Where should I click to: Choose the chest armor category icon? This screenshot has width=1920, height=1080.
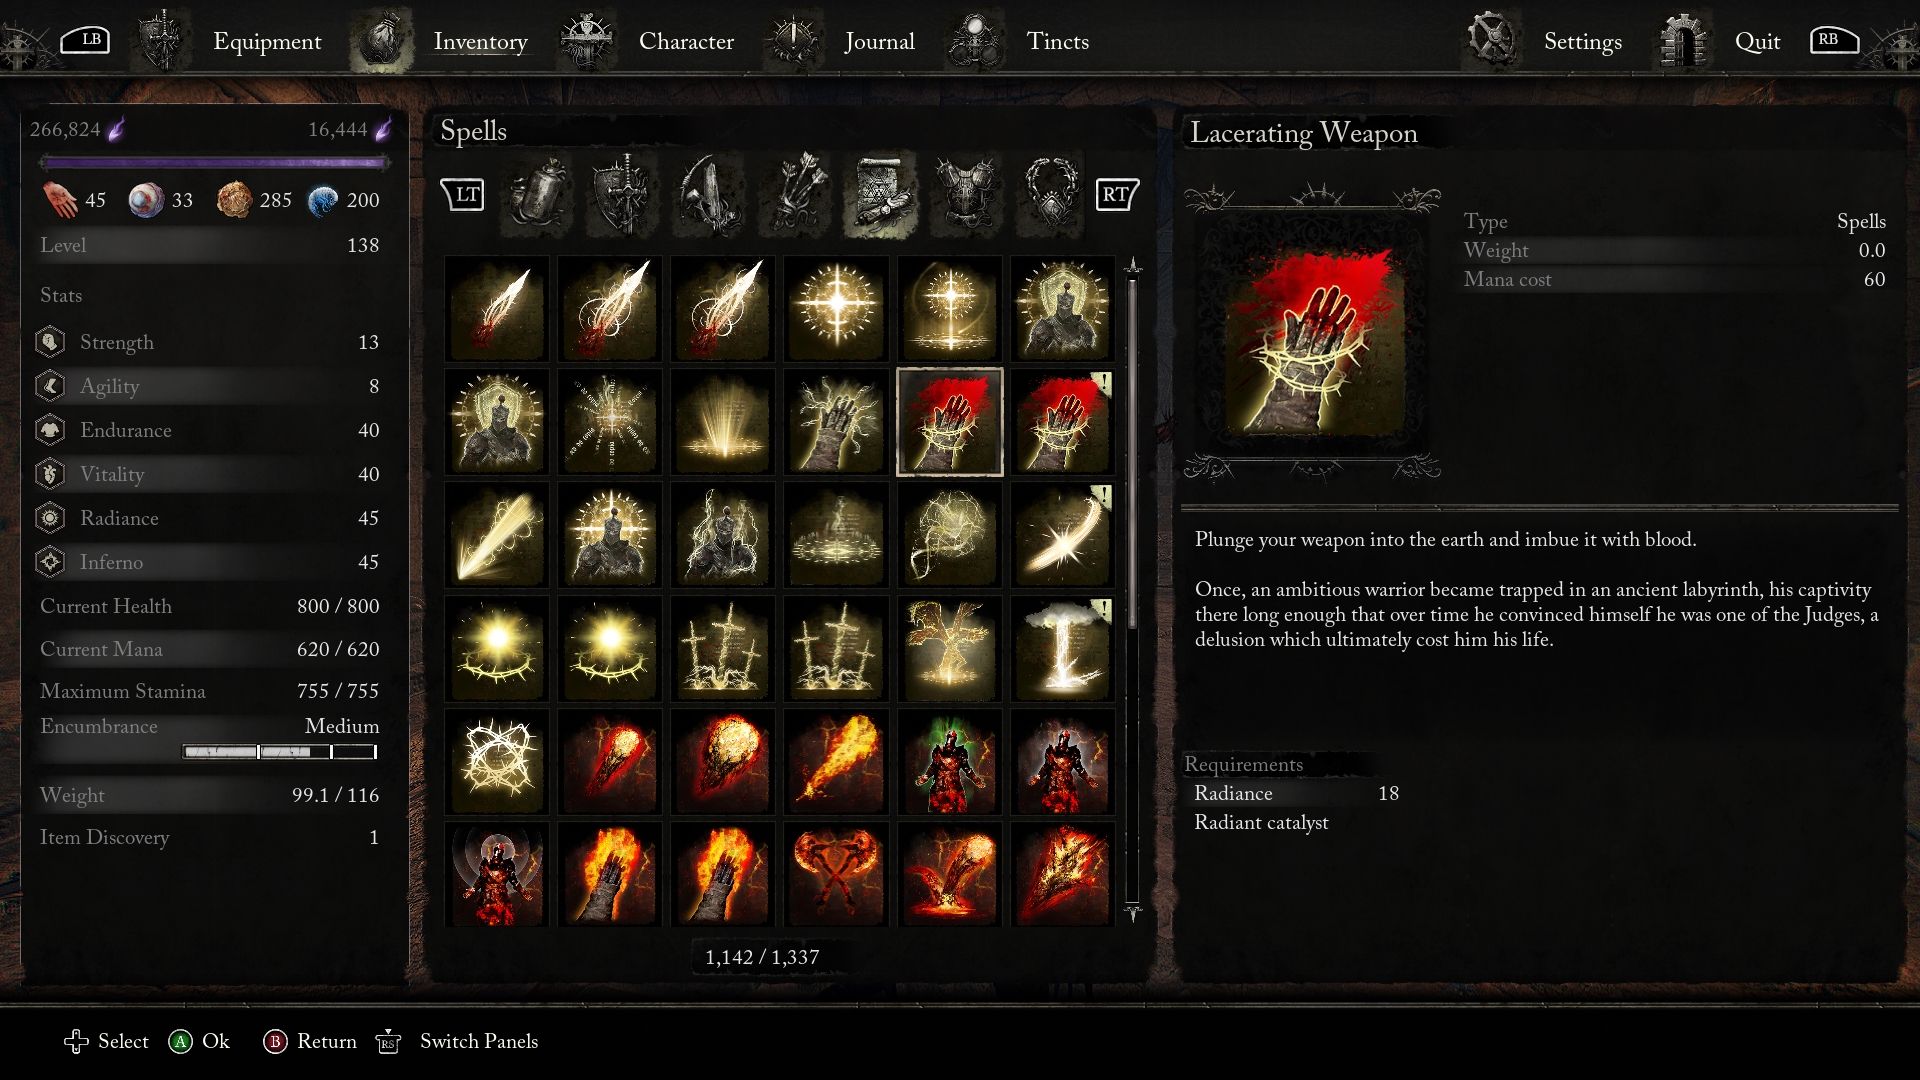pos(966,195)
